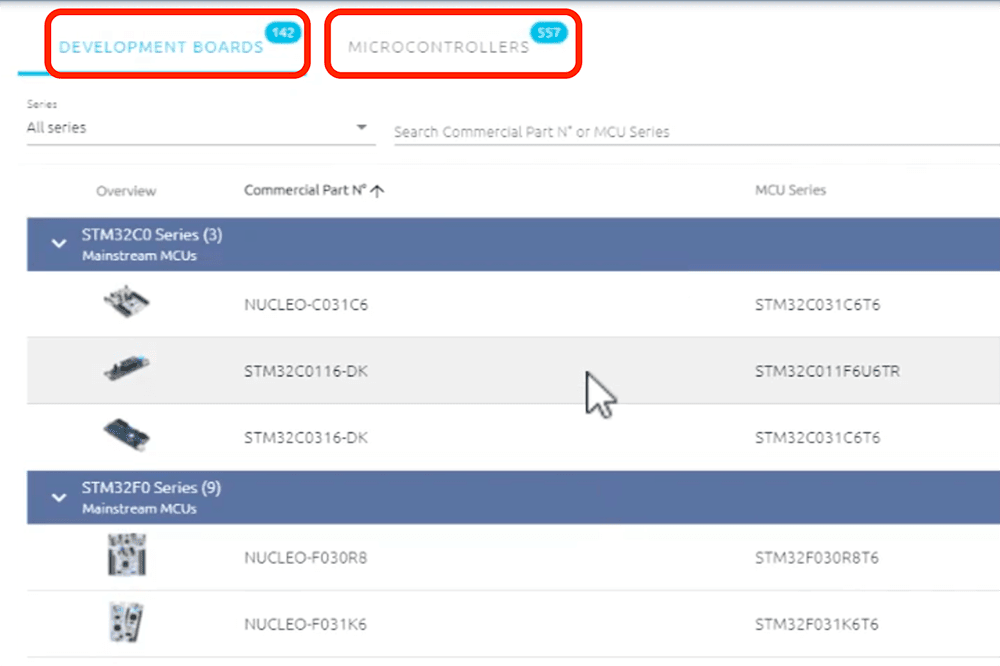Click the STM32C0 Series (3) header title

[x=152, y=235]
